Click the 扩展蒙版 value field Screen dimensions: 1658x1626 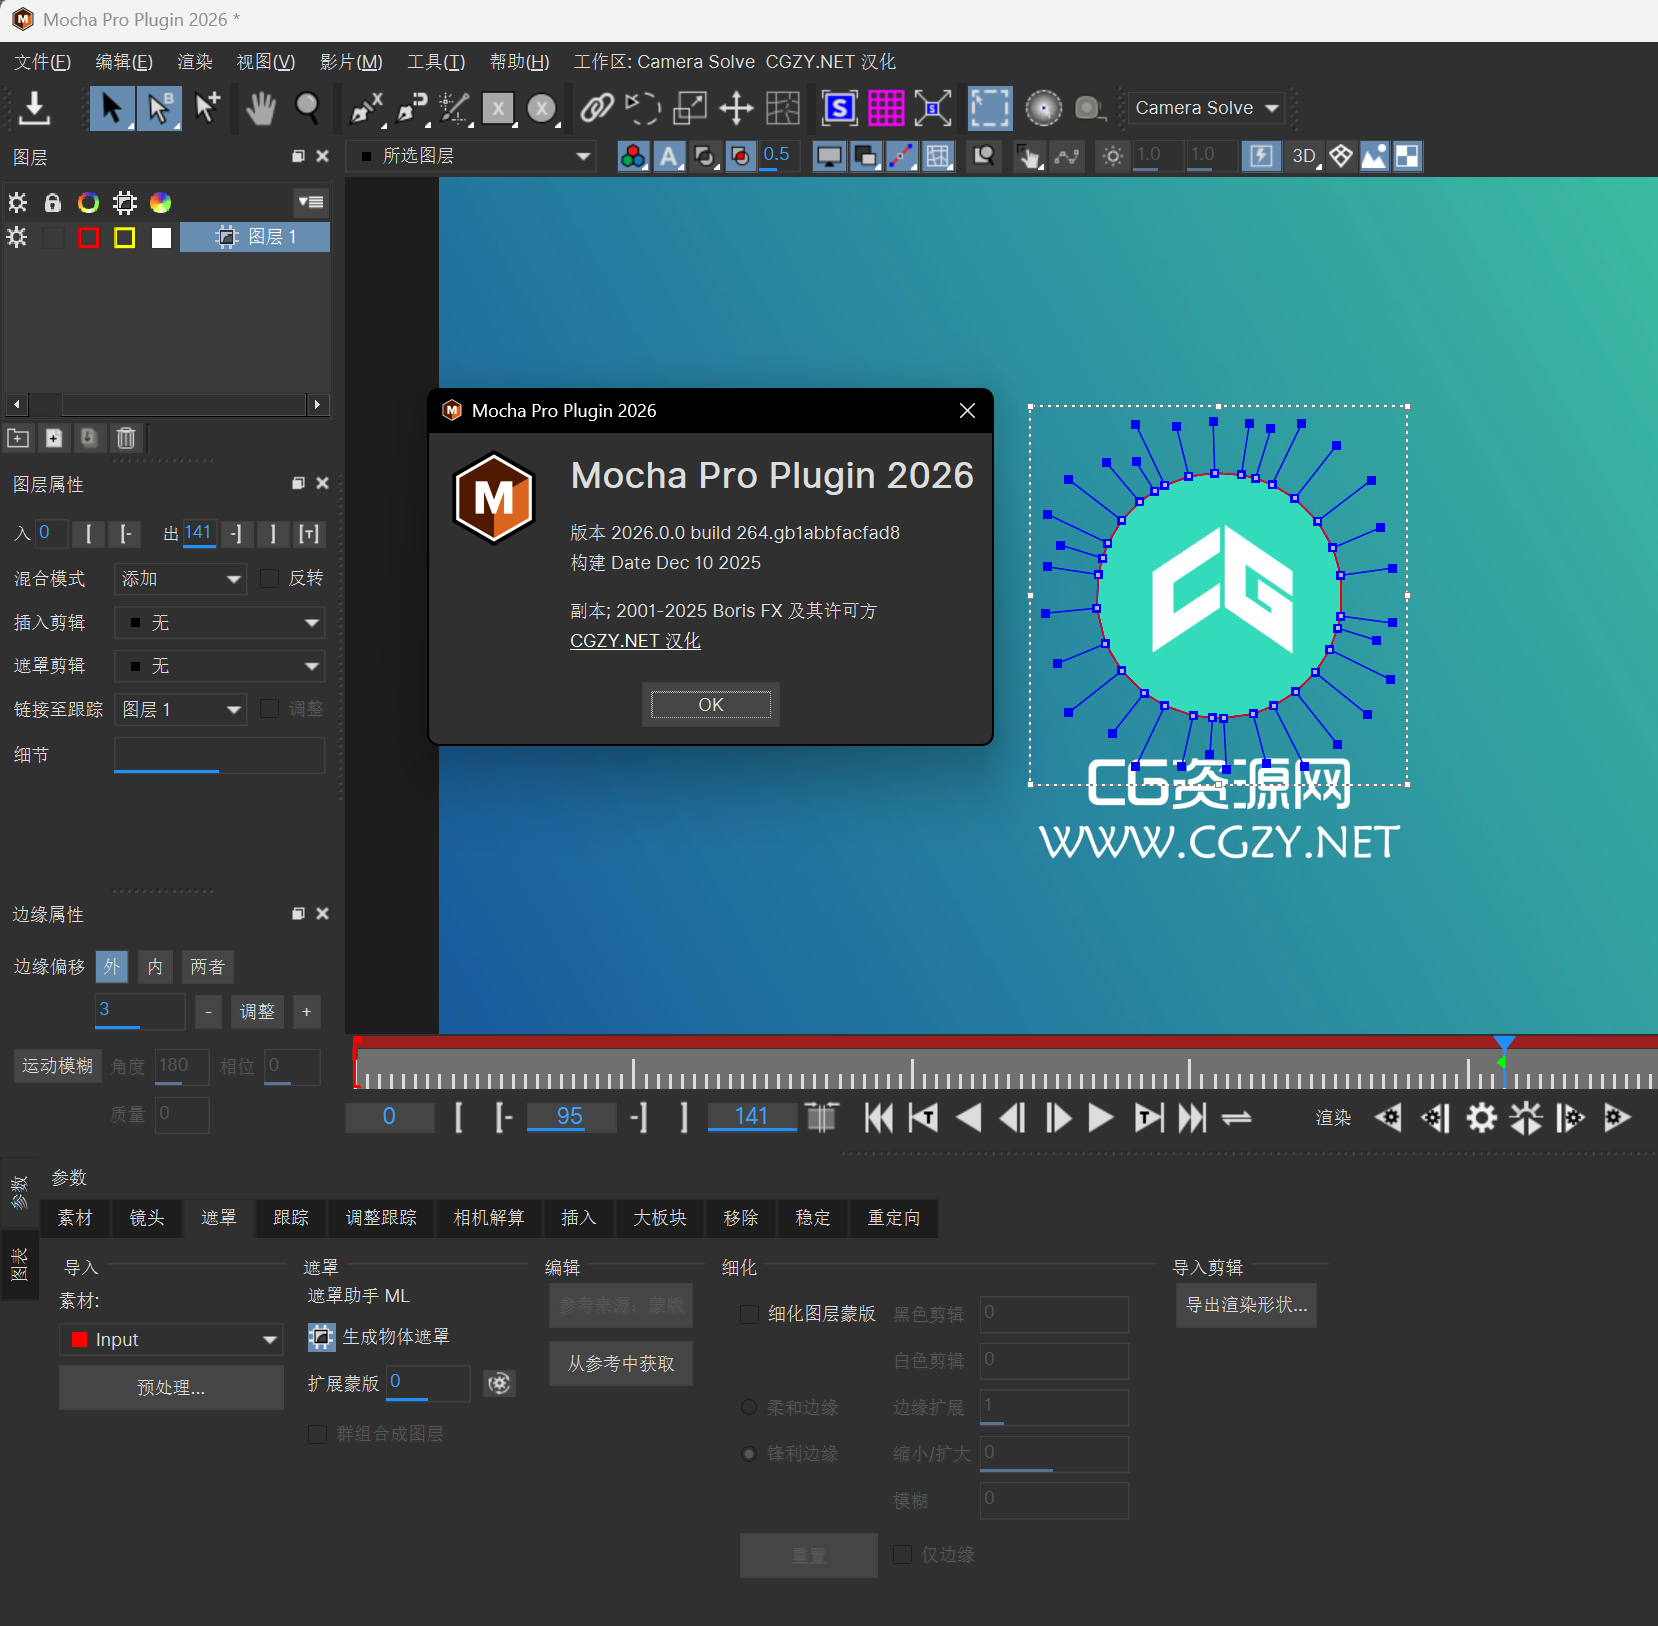(x=428, y=1383)
